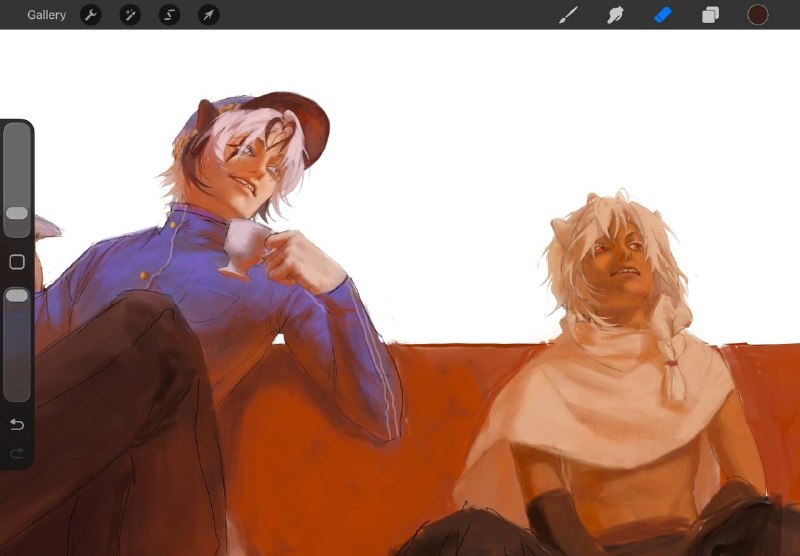The height and width of the screenshot is (556, 800).
Task: Select the Brush paint tool
Action: (568, 15)
